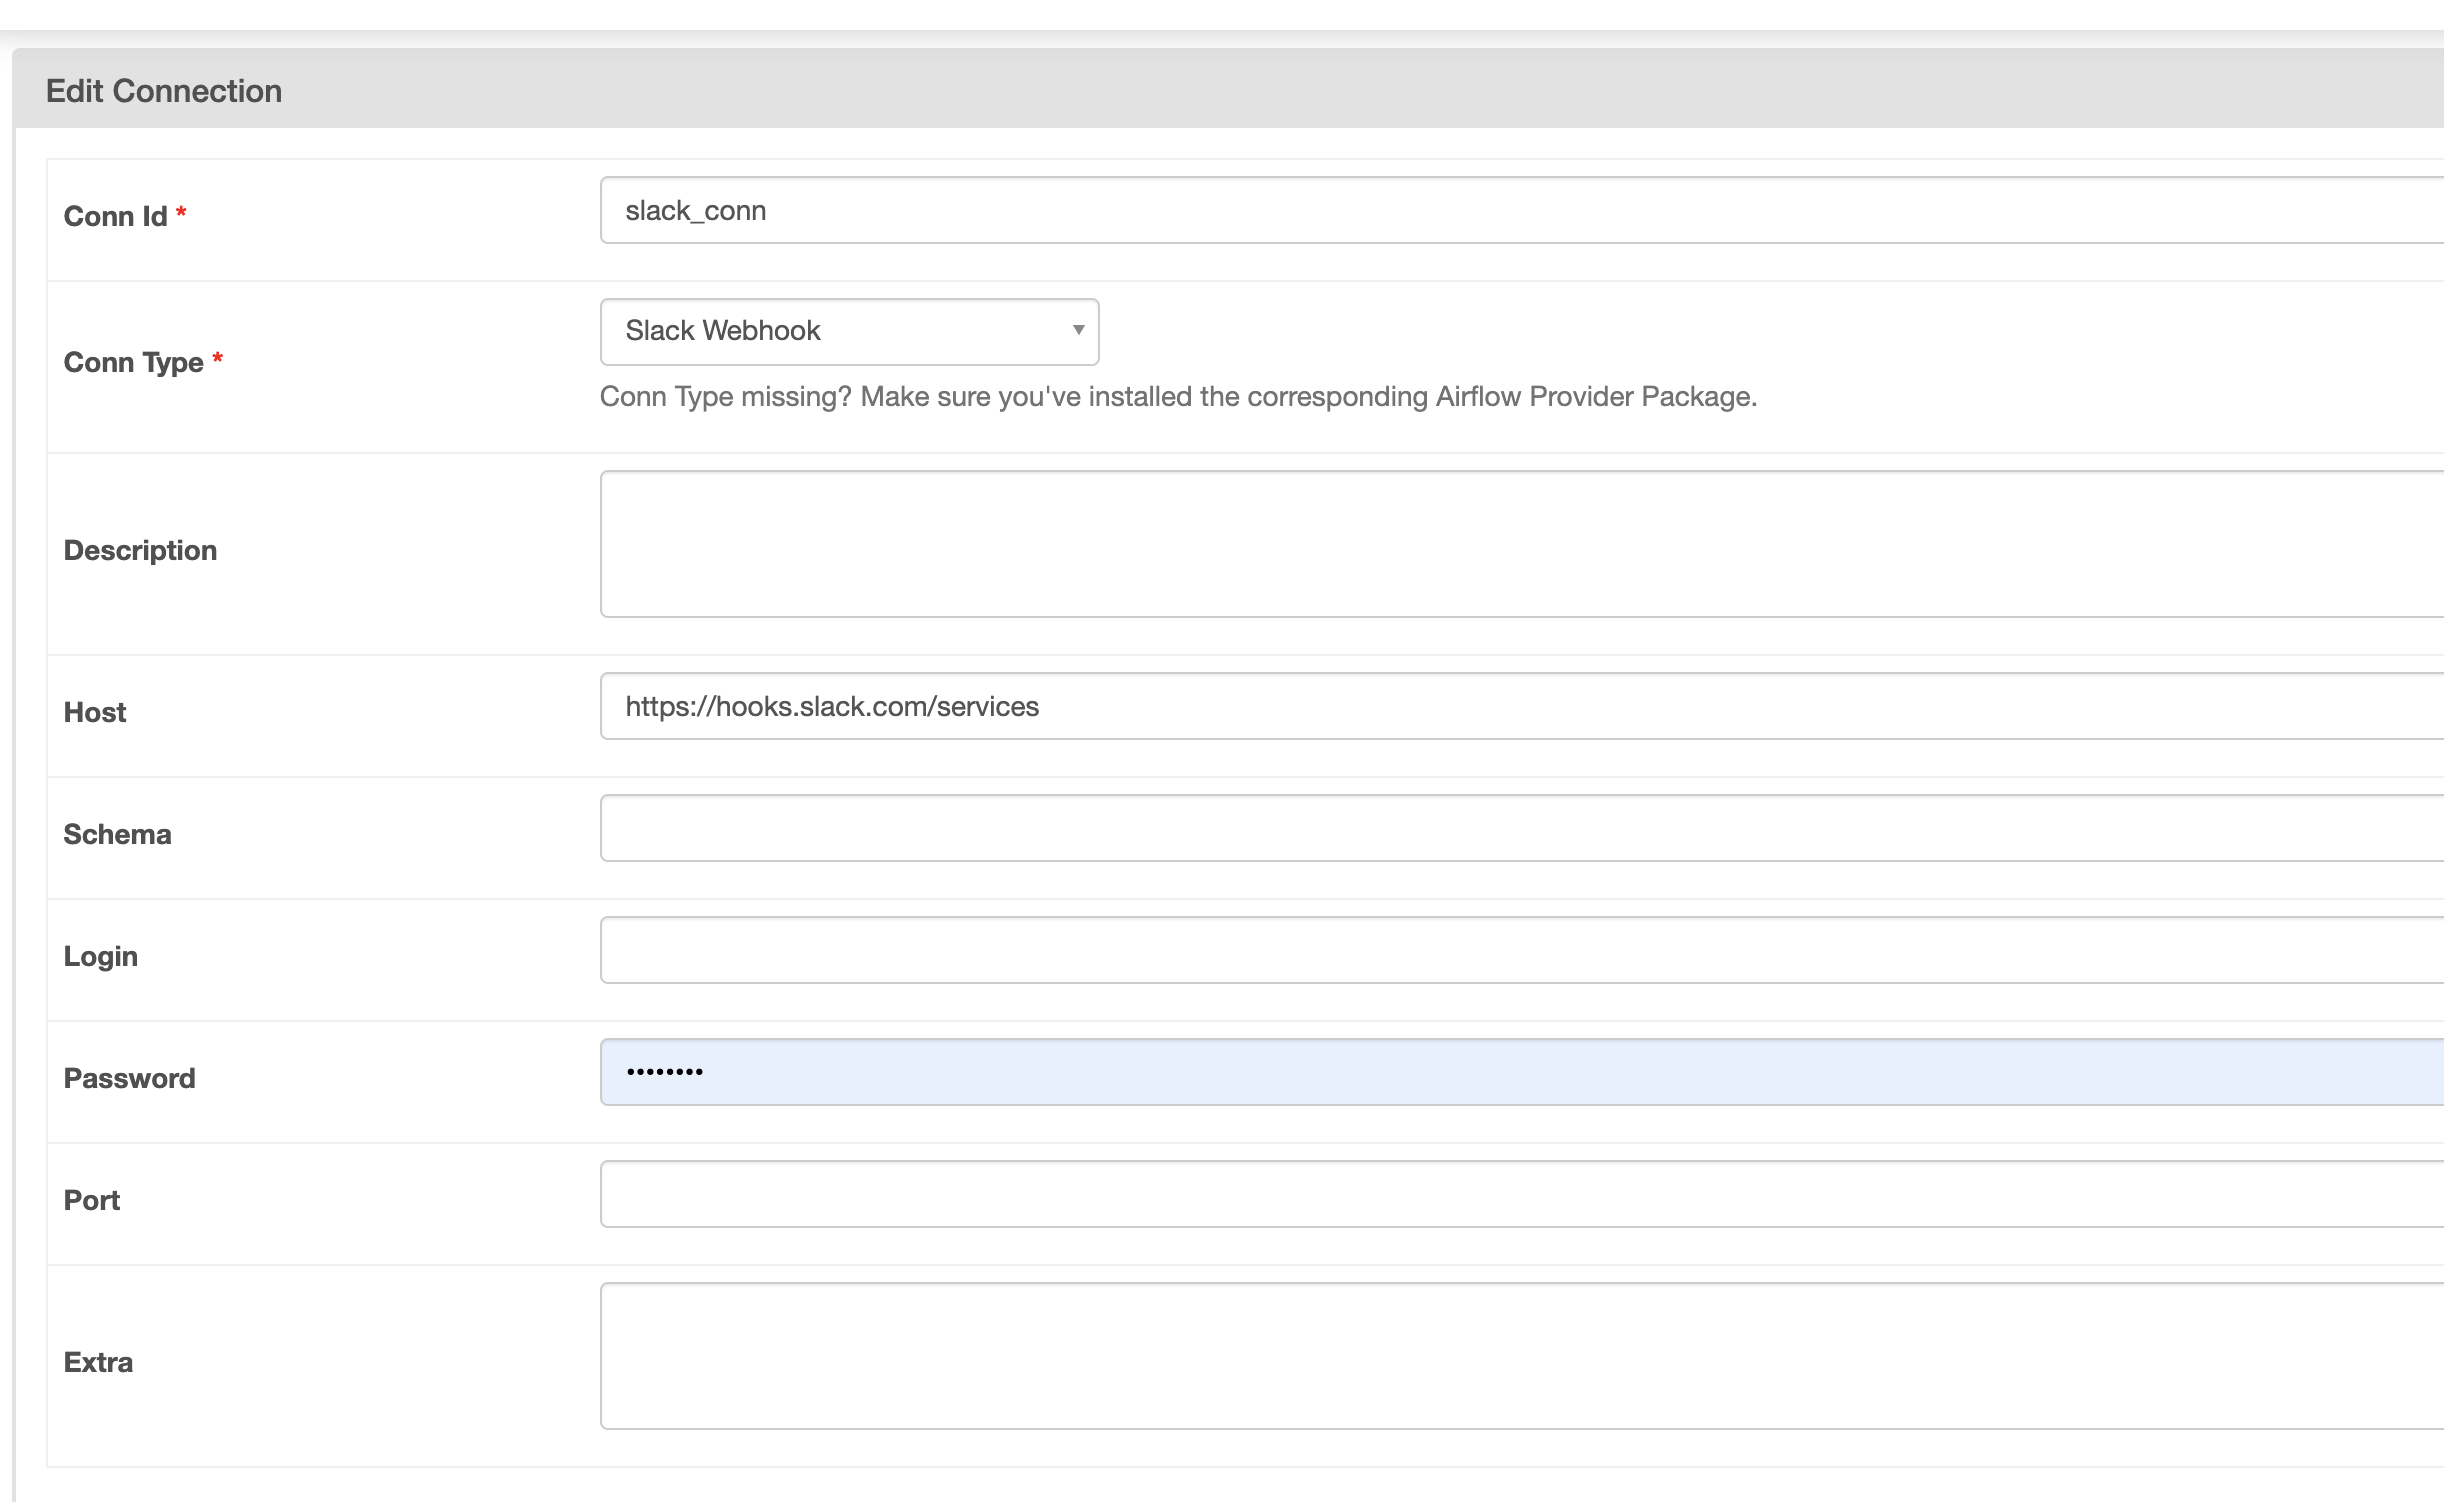Open the Conn Type Slack Webhook dropdown
The height and width of the screenshot is (1502, 2444).
[x=848, y=331]
